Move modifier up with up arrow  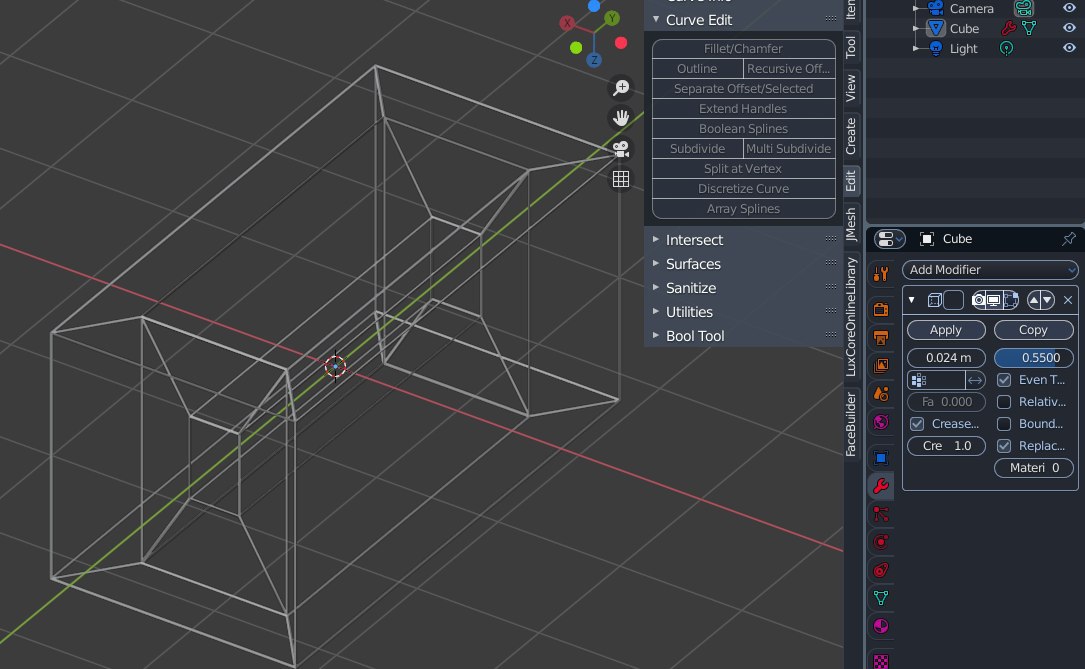(x=1034, y=300)
